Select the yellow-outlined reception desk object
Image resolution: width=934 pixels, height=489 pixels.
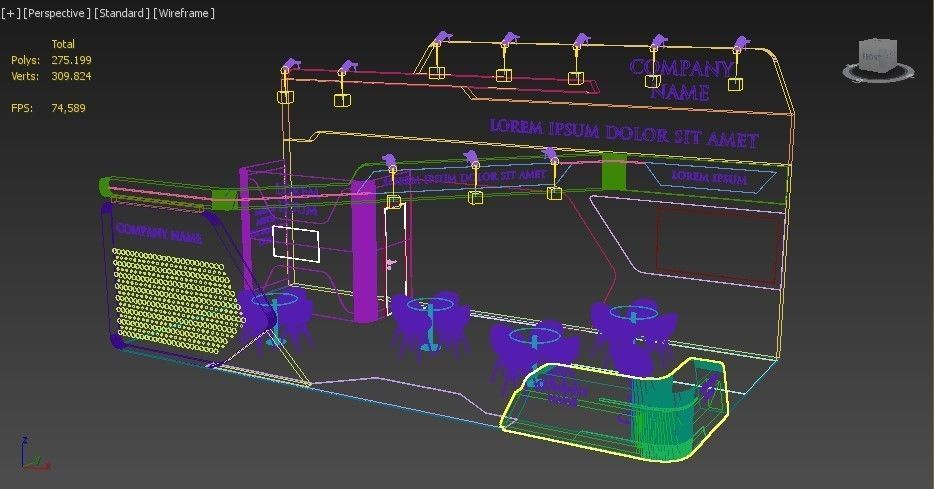pyautogui.click(x=614, y=409)
